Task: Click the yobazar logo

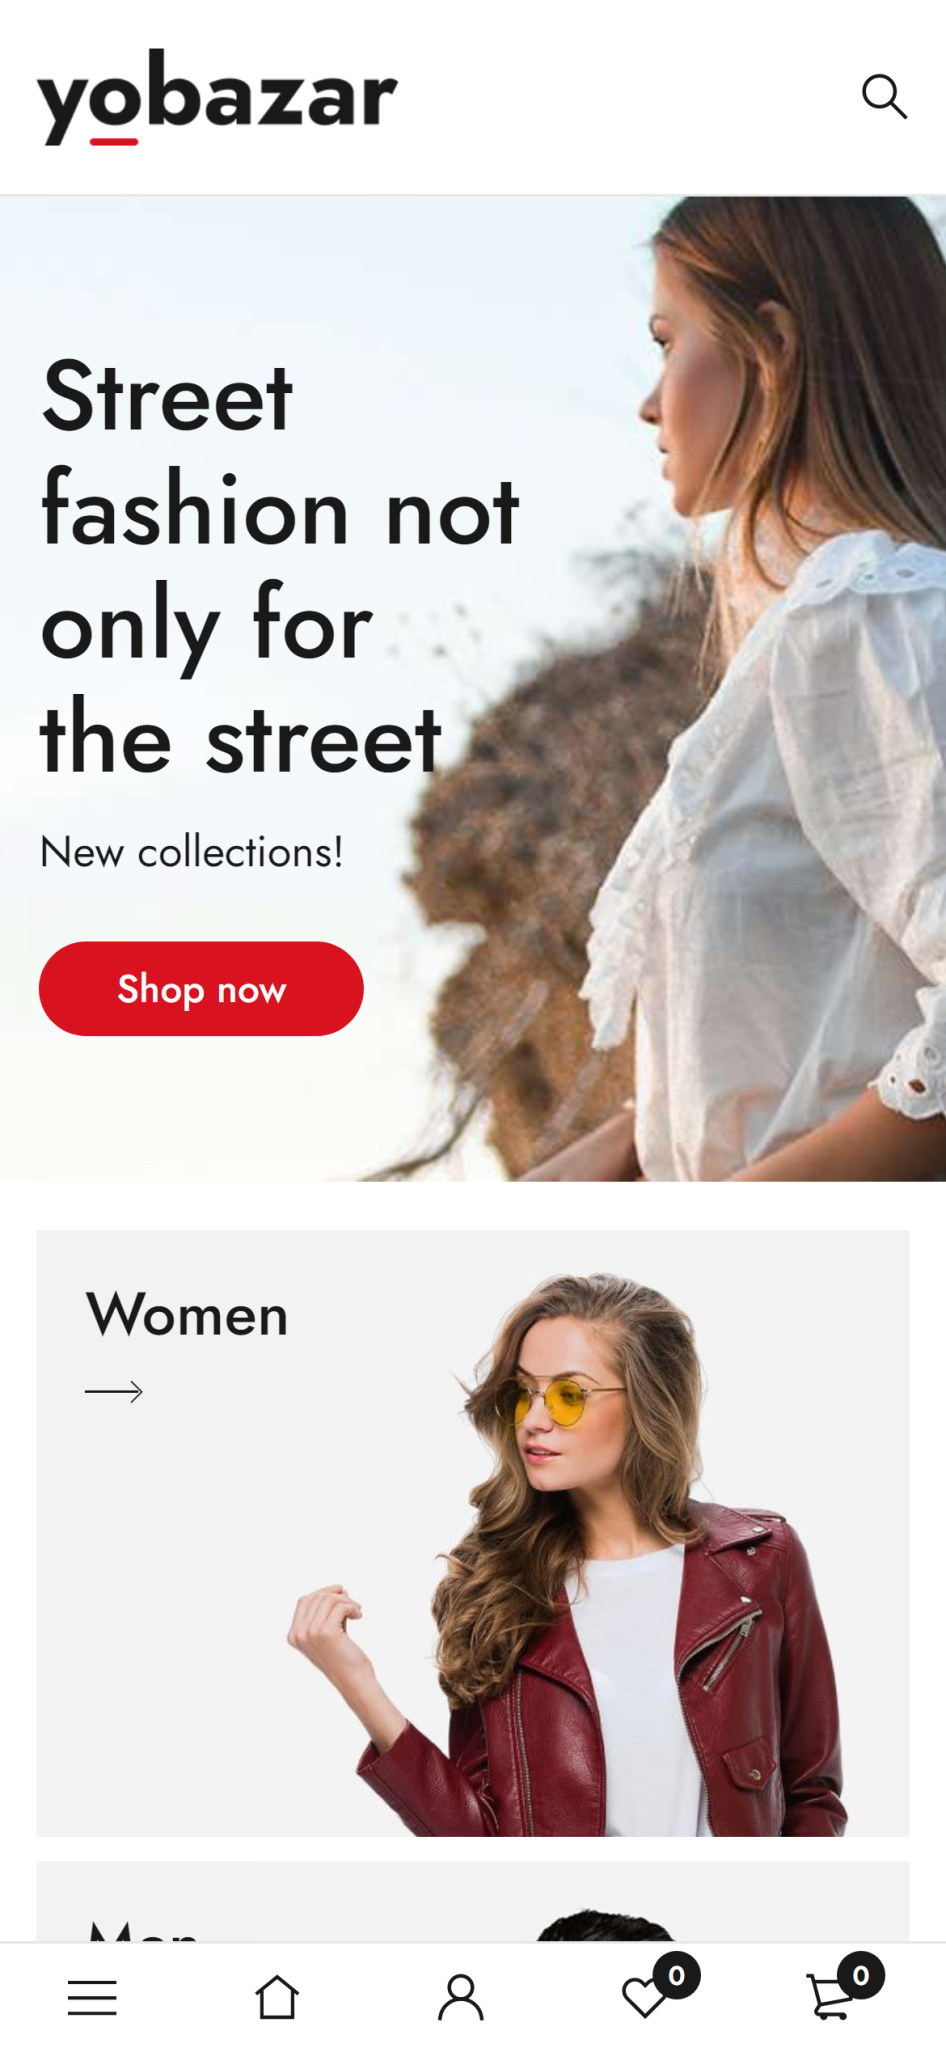Action: click(217, 97)
